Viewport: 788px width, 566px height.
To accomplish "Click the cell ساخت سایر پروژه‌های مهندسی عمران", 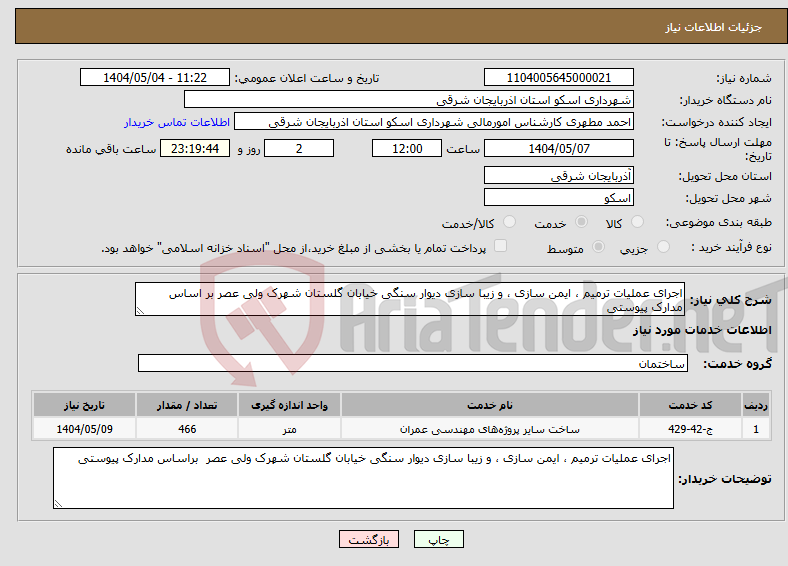I will [x=489, y=429].
